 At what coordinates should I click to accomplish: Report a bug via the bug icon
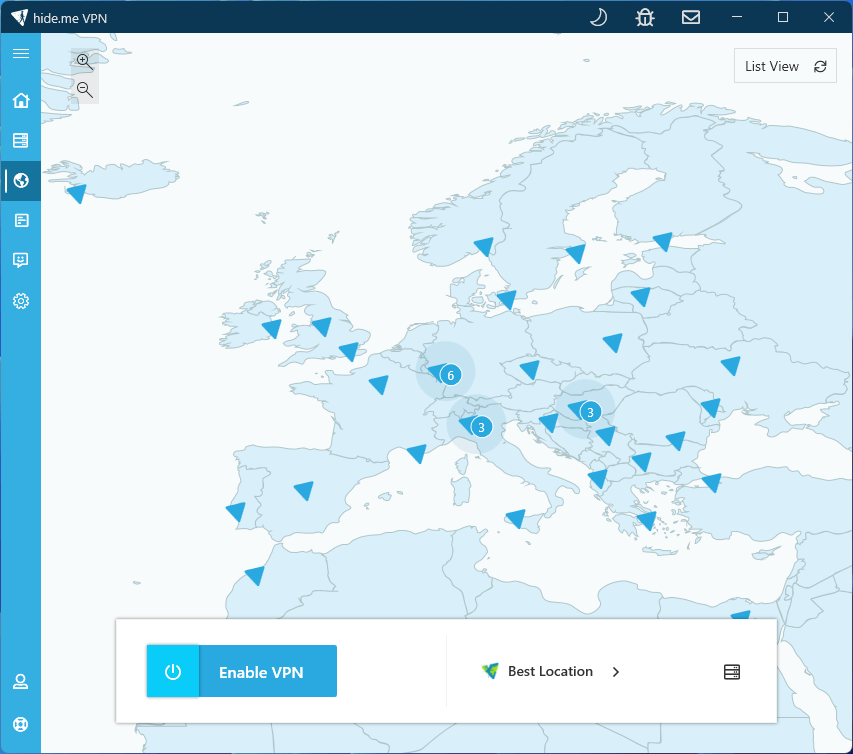(x=644, y=17)
